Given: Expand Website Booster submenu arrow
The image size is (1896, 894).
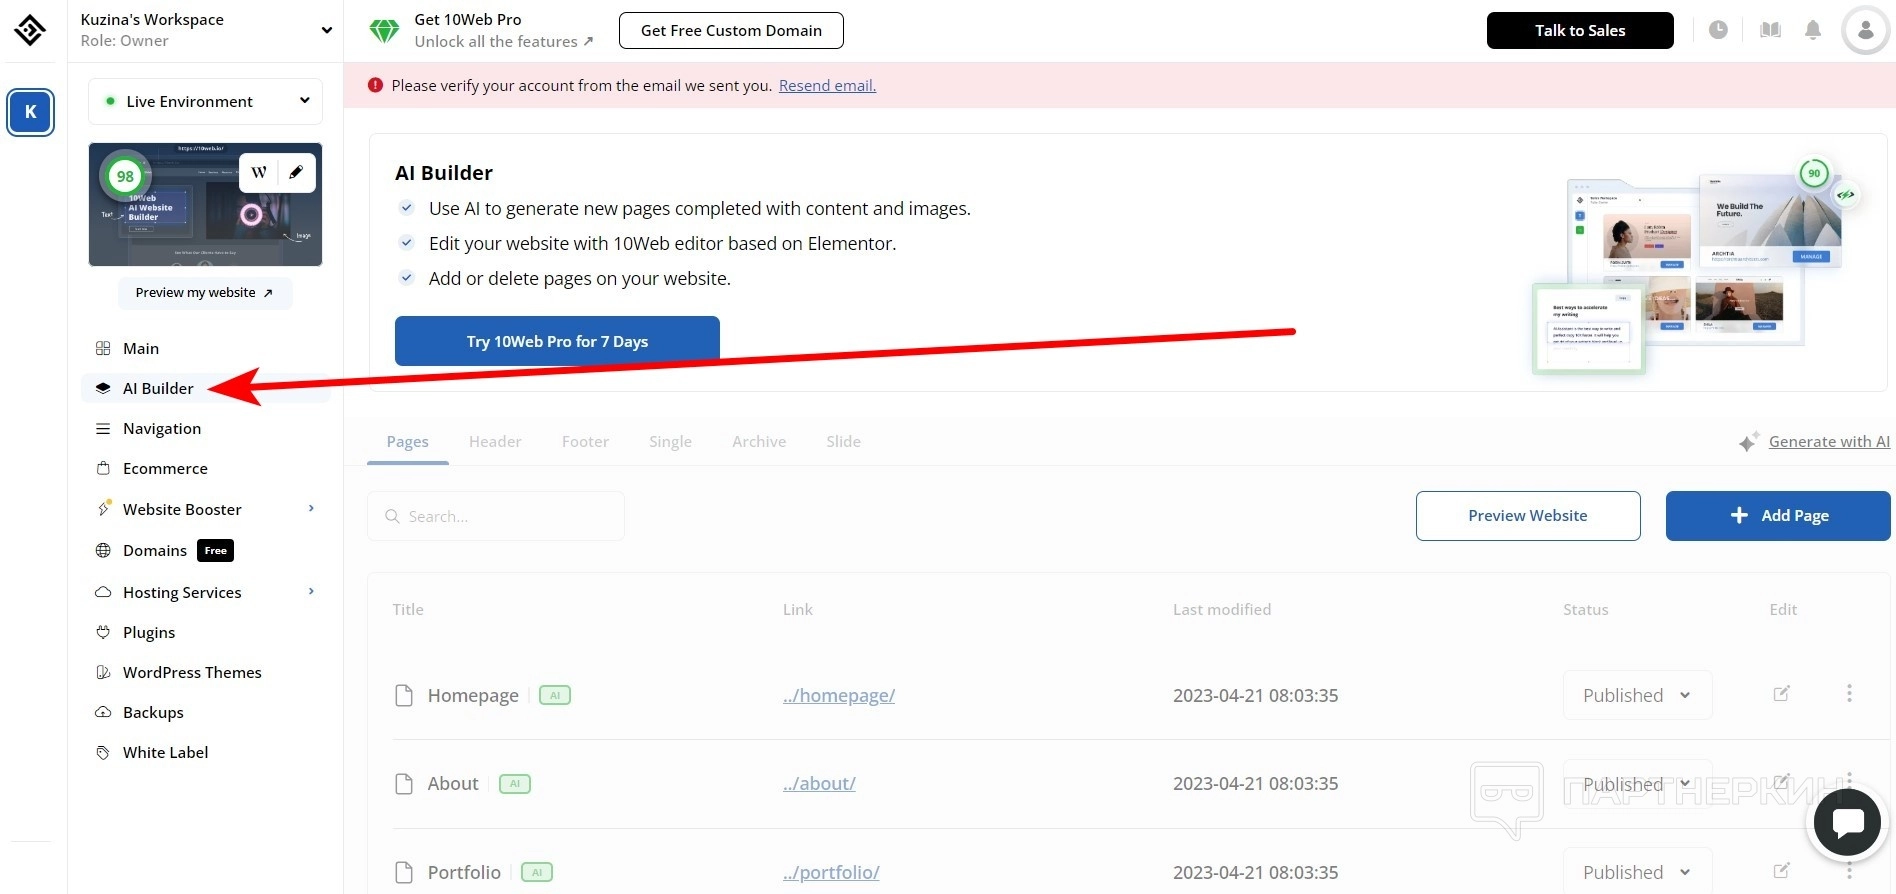Looking at the screenshot, I should [x=311, y=508].
